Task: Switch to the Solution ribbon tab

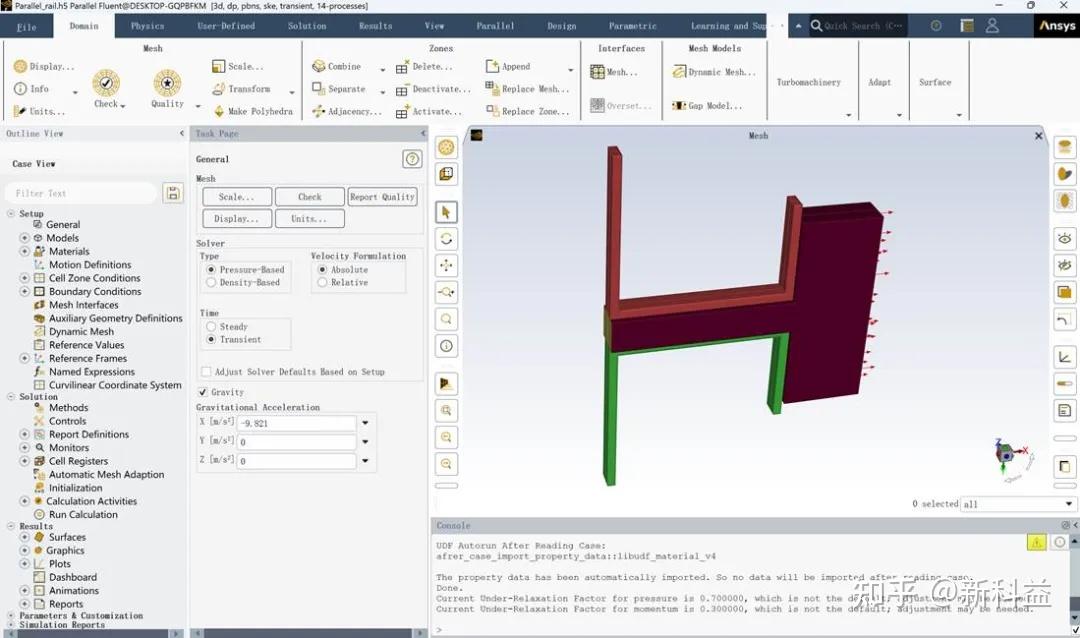Action: tap(307, 26)
